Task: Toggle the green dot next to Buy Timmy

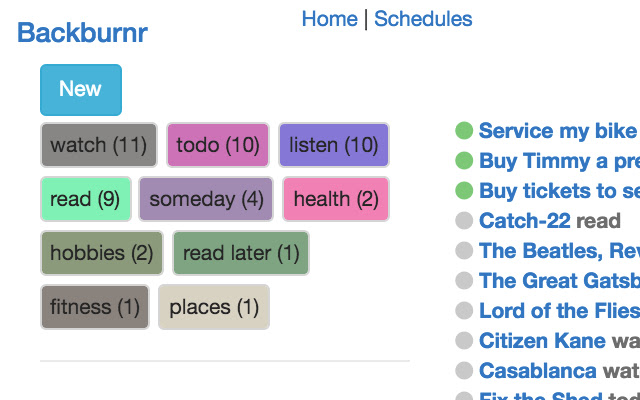Action: [x=464, y=160]
